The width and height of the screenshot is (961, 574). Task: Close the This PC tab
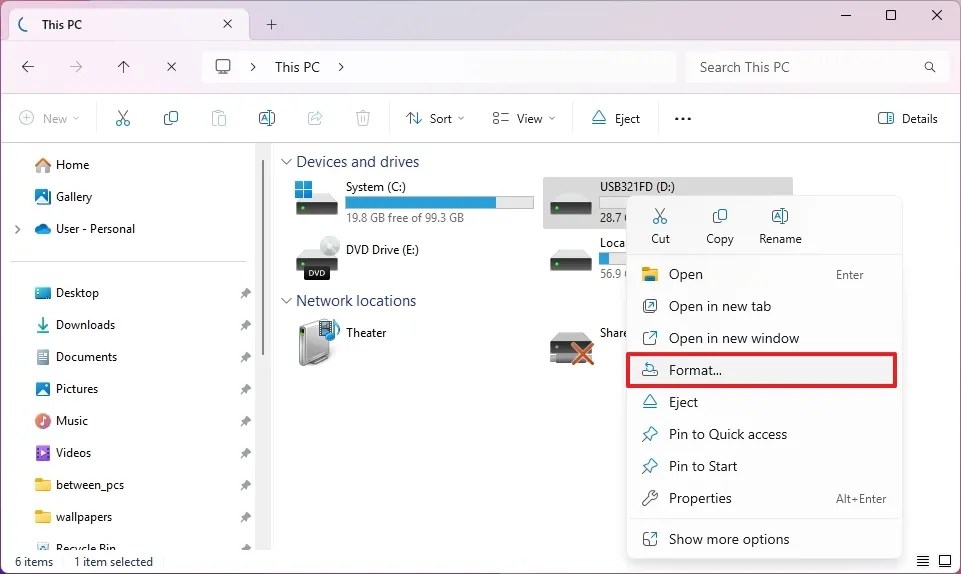(227, 24)
